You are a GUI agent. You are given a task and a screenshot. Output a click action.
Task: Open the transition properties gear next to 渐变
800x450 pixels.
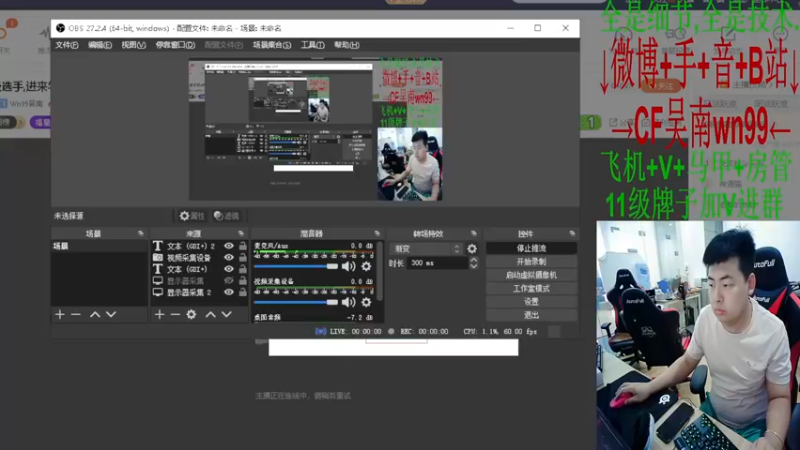(472, 248)
